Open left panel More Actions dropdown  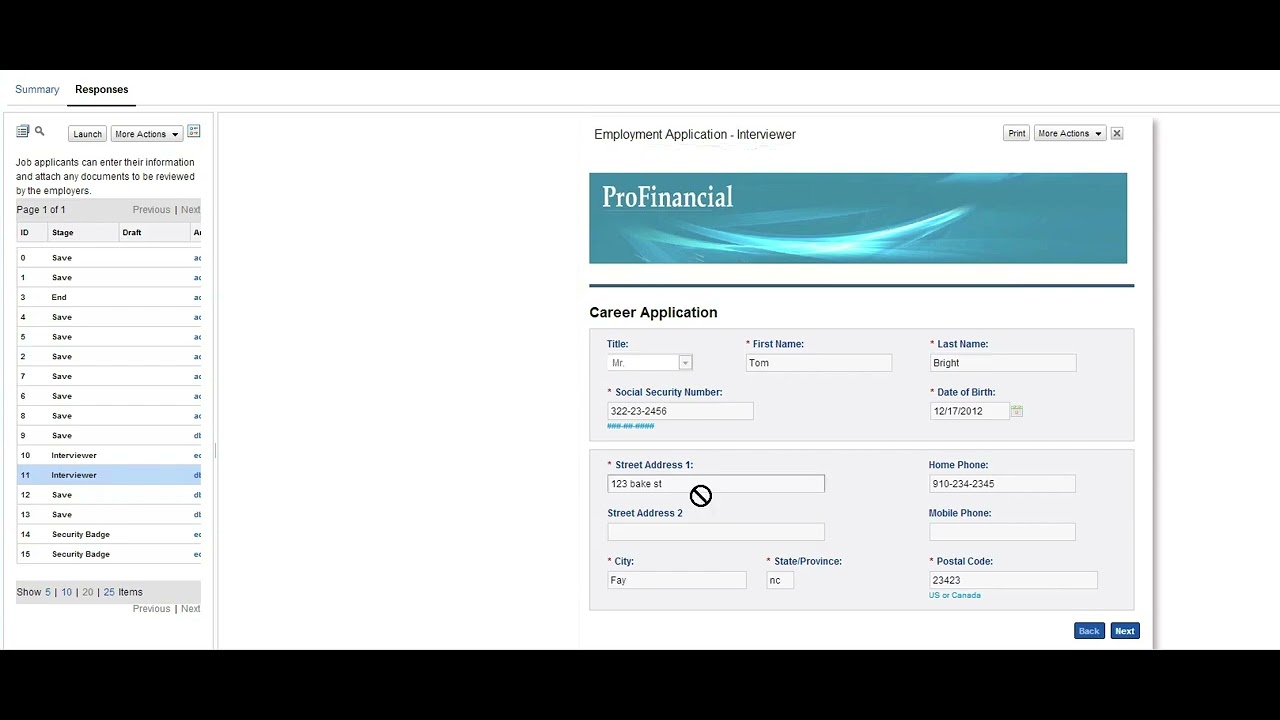point(146,134)
